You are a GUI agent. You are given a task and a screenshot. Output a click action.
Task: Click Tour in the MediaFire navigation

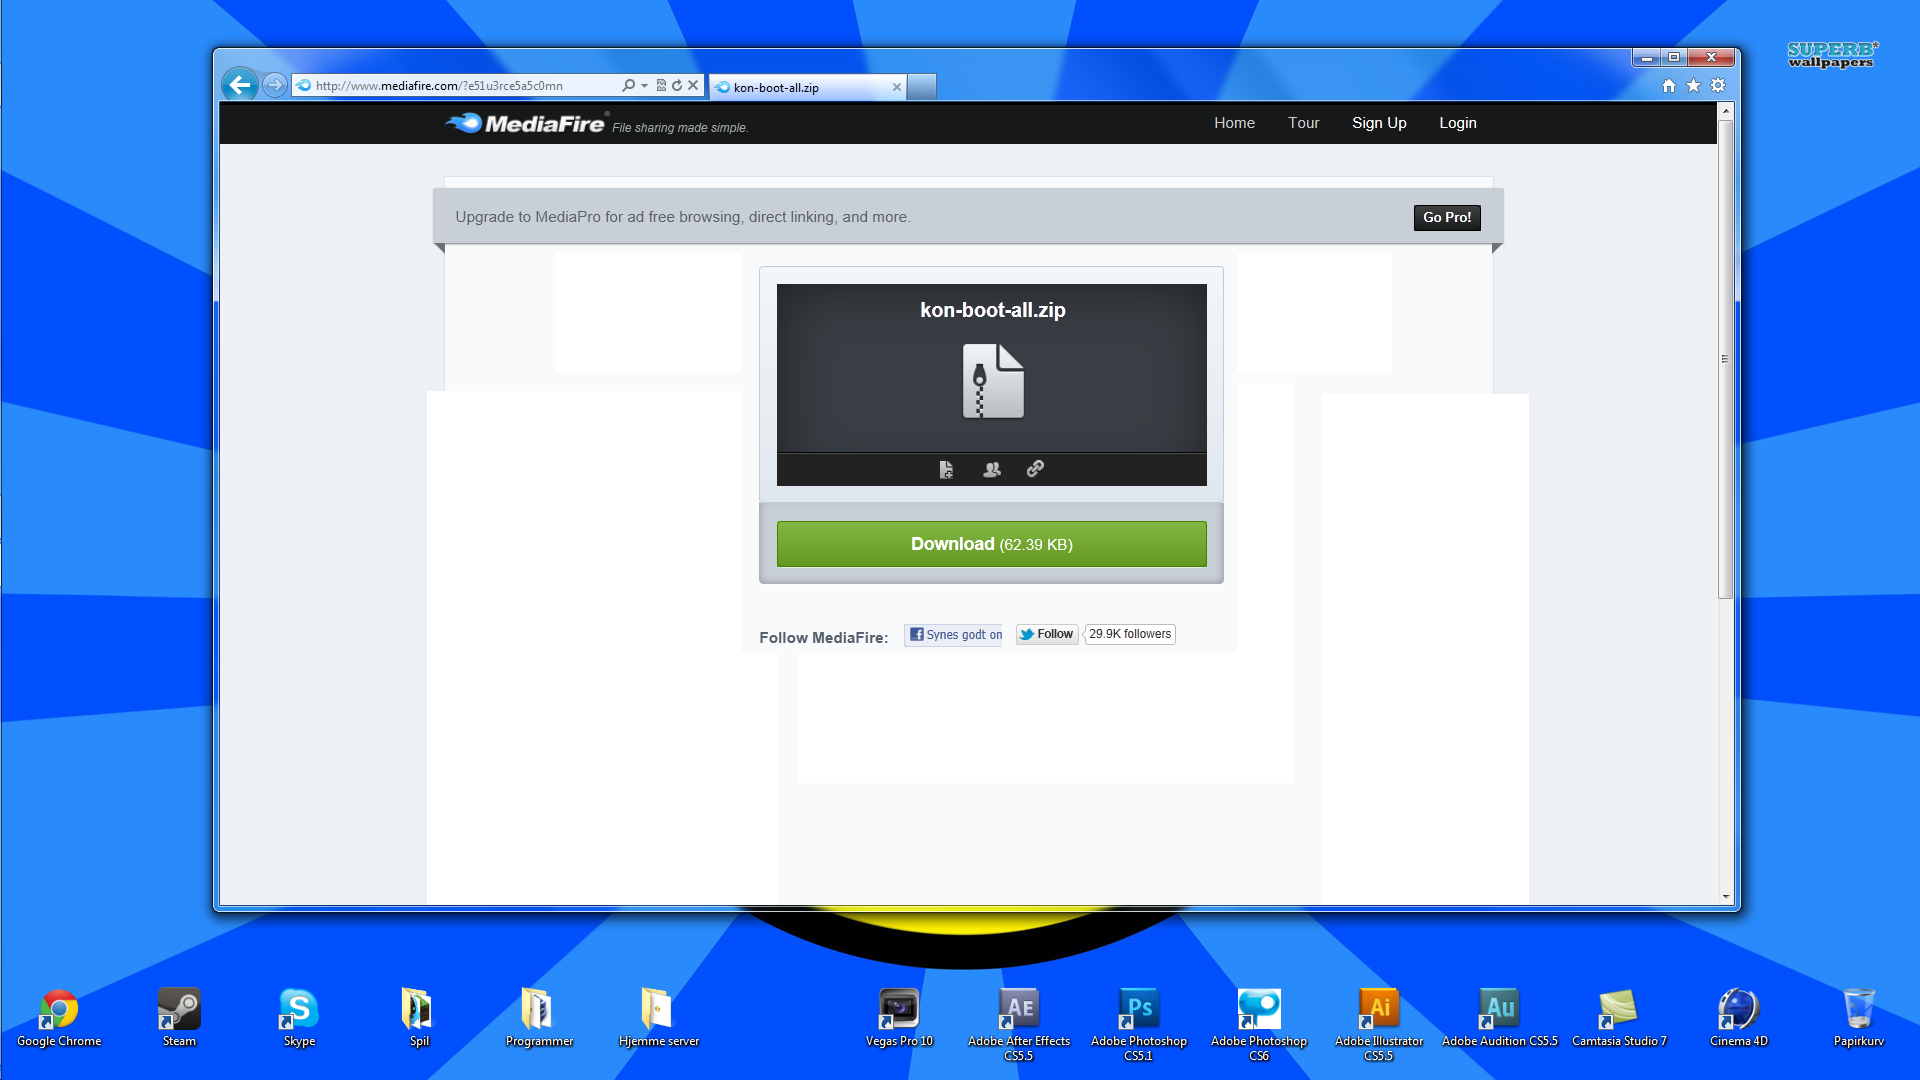click(1303, 122)
